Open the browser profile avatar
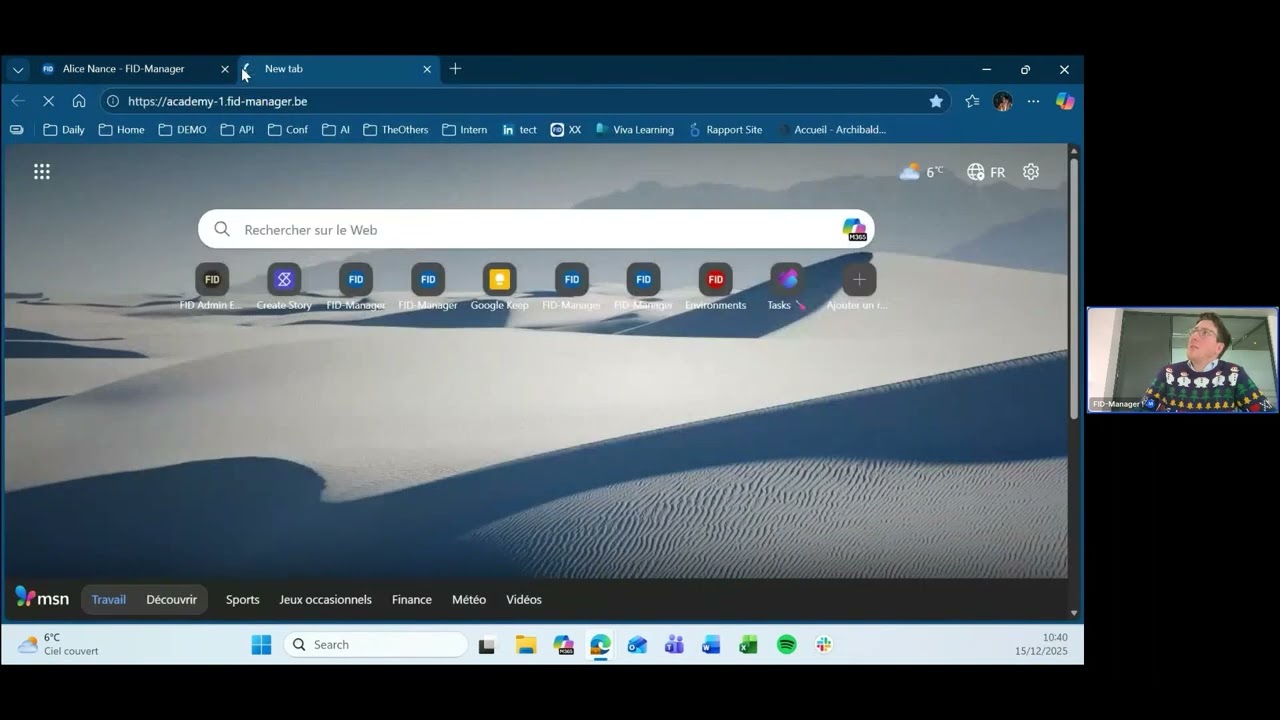This screenshot has width=1280, height=720. pos(1003,101)
